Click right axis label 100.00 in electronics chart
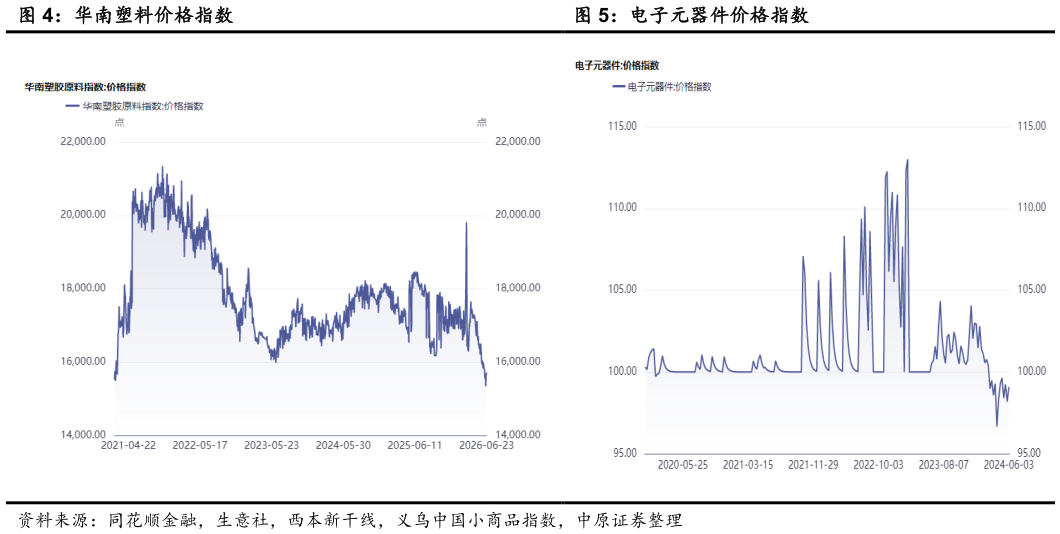The width and height of the screenshot is (1060, 534). click(1031, 371)
